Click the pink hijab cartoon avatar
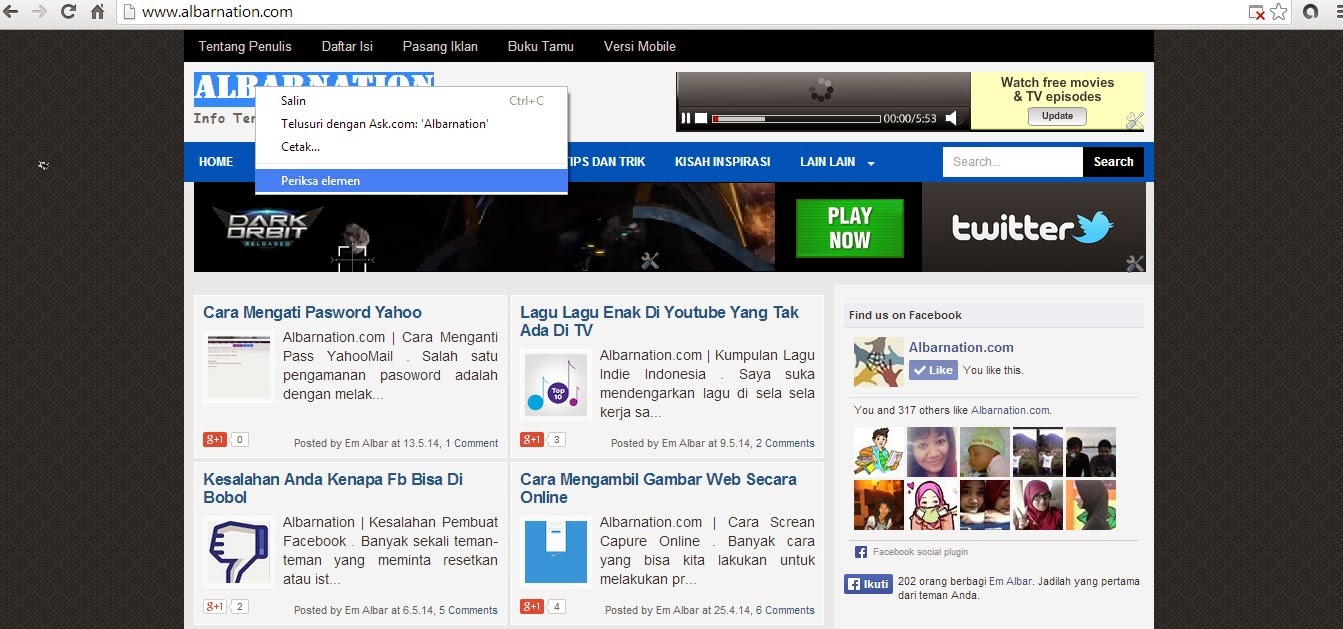 (932, 505)
